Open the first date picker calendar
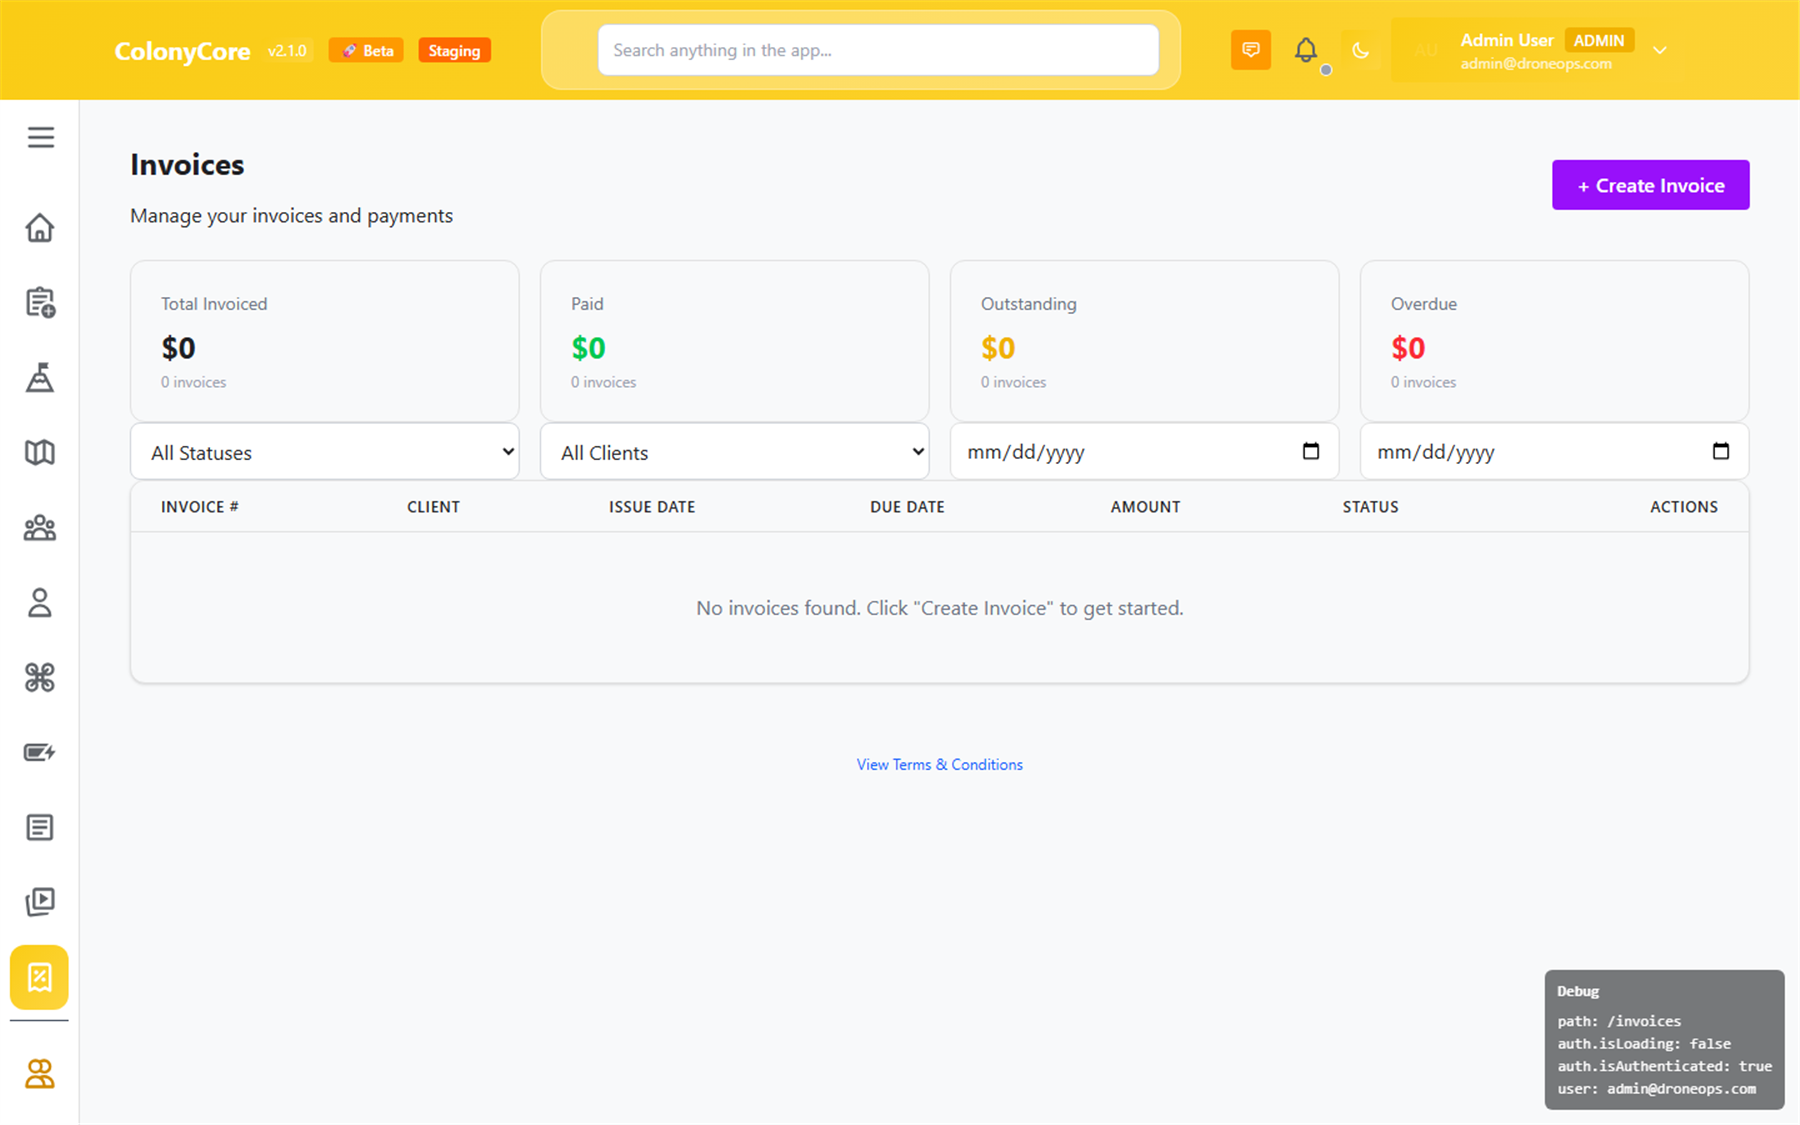Viewport: 1800px width, 1125px height. (1311, 452)
